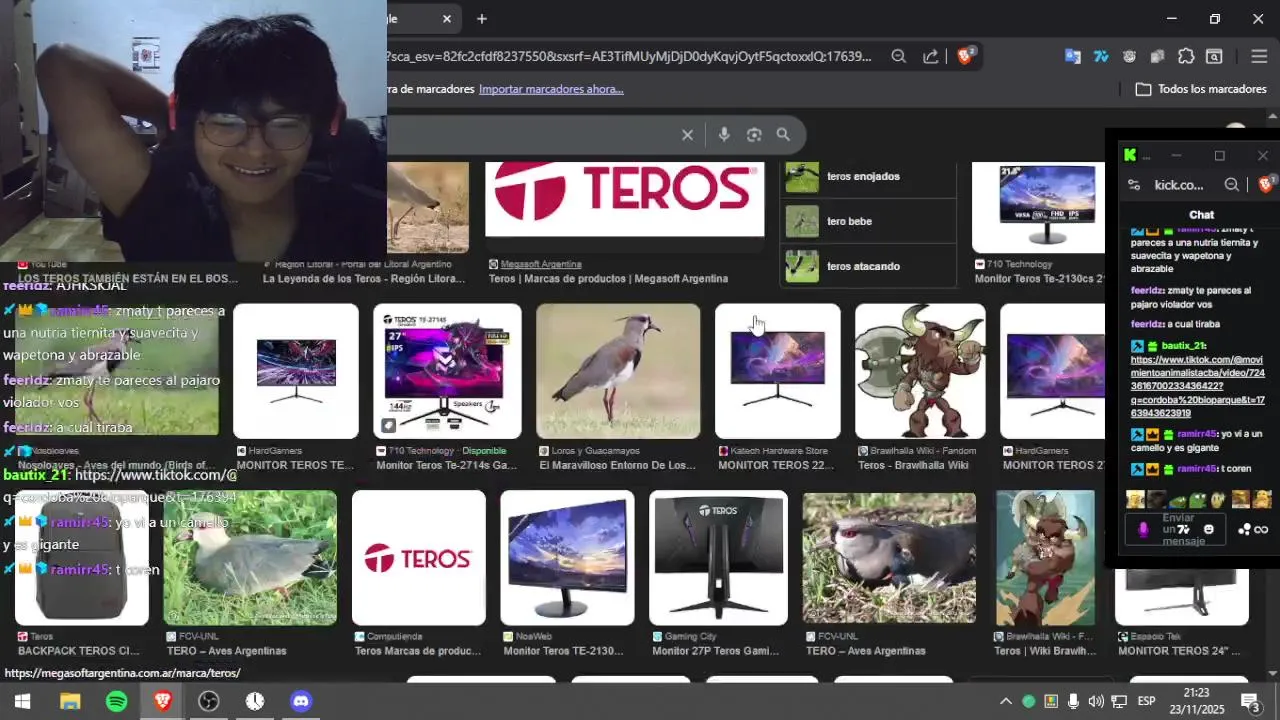Open the Extensions puzzle-piece menu
The width and height of the screenshot is (1280, 720).
point(1186,57)
